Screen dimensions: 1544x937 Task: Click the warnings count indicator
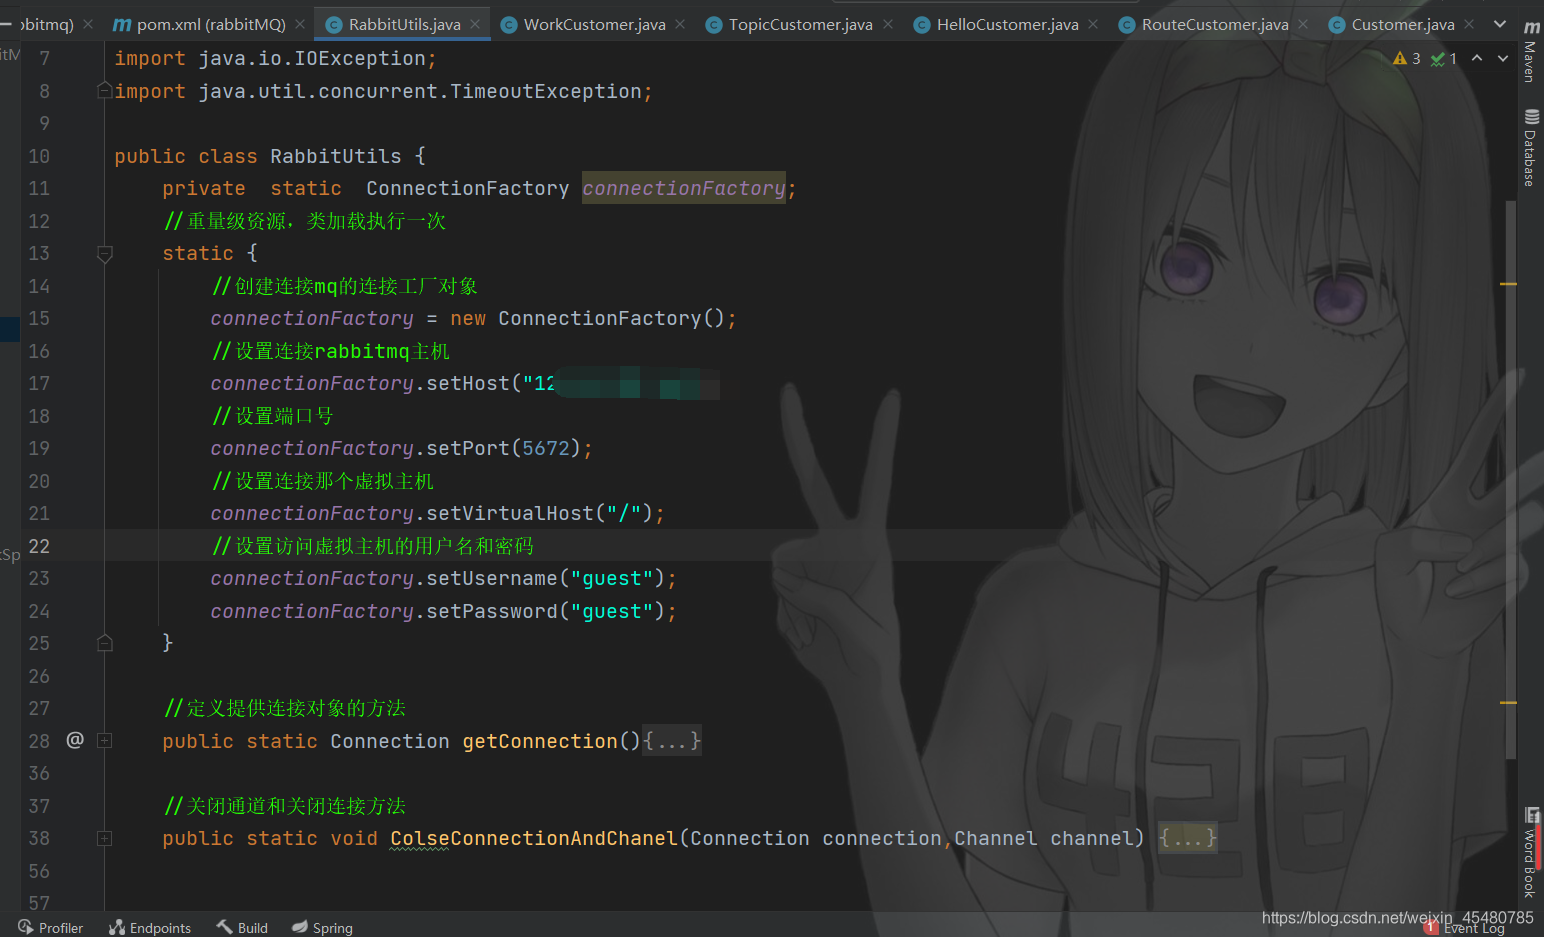[x=1407, y=59]
